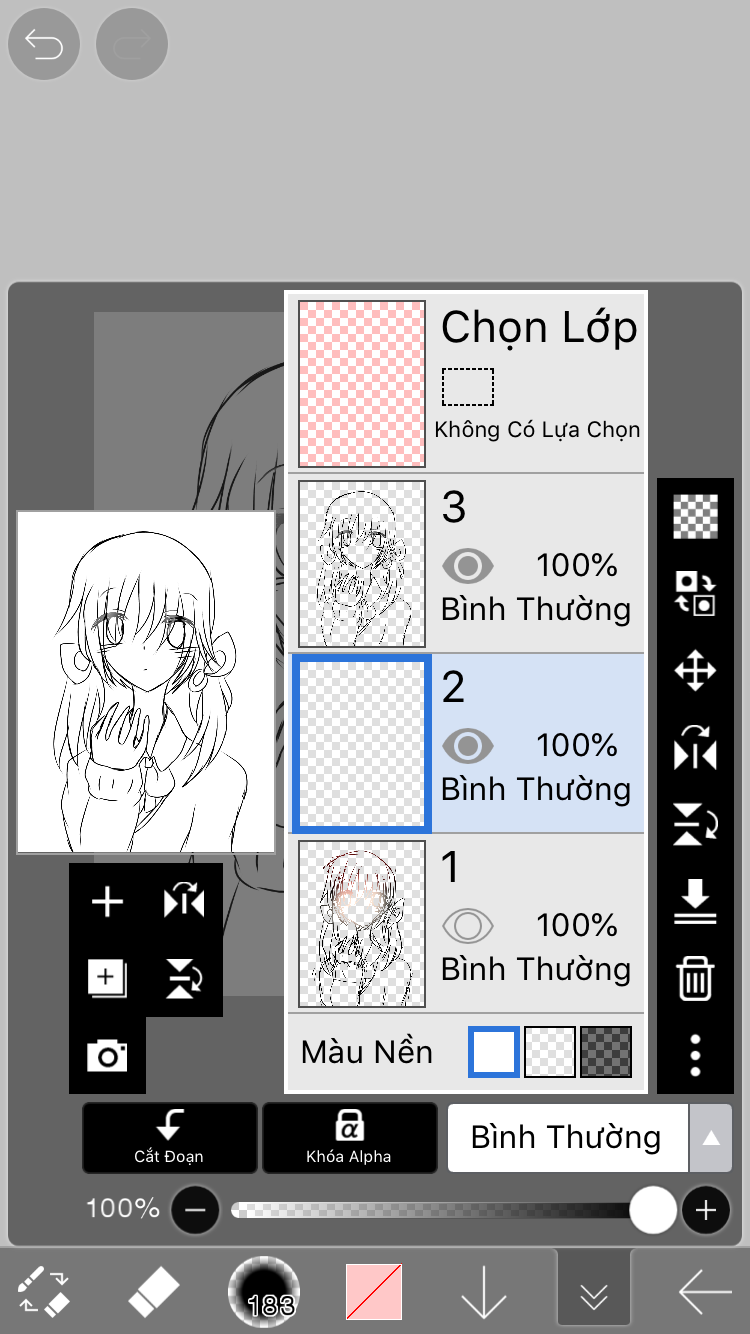Expand blend mode list with triangle arrow

[x=710, y=1138]
